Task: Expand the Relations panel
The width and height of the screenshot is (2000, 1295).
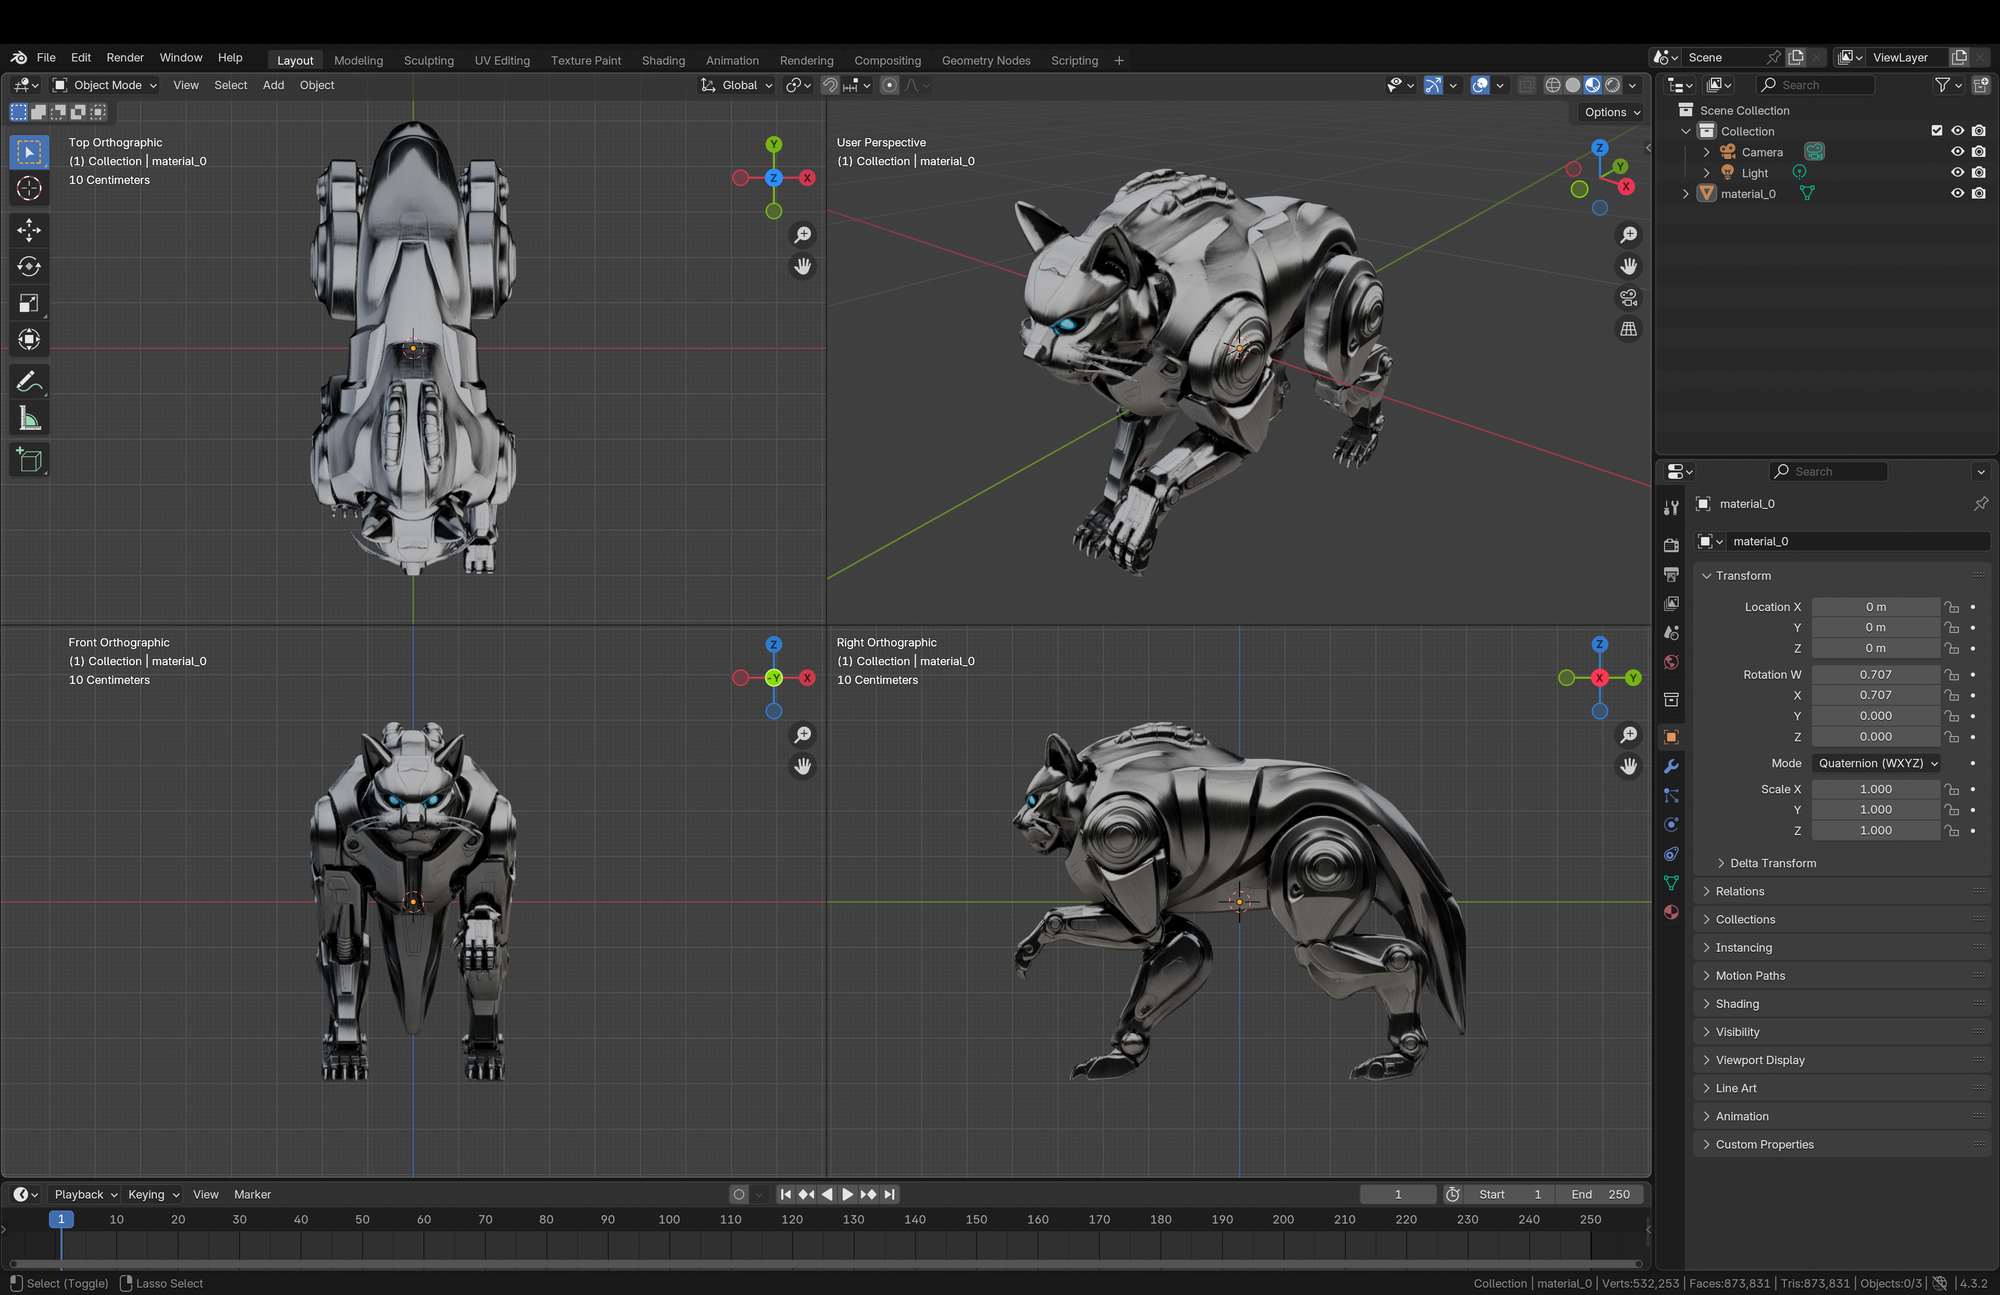Action: [1740, 891]
